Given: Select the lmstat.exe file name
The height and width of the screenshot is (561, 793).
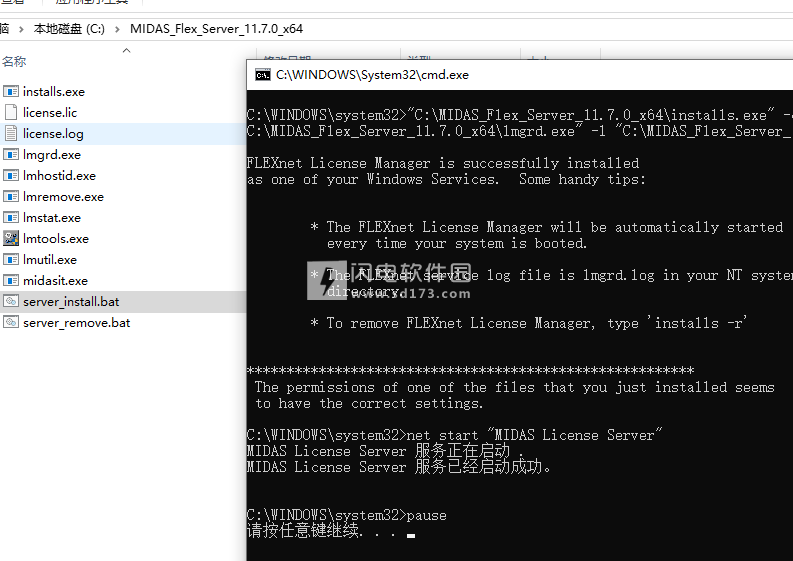Looking at the screenshot, I should [52, 218].
